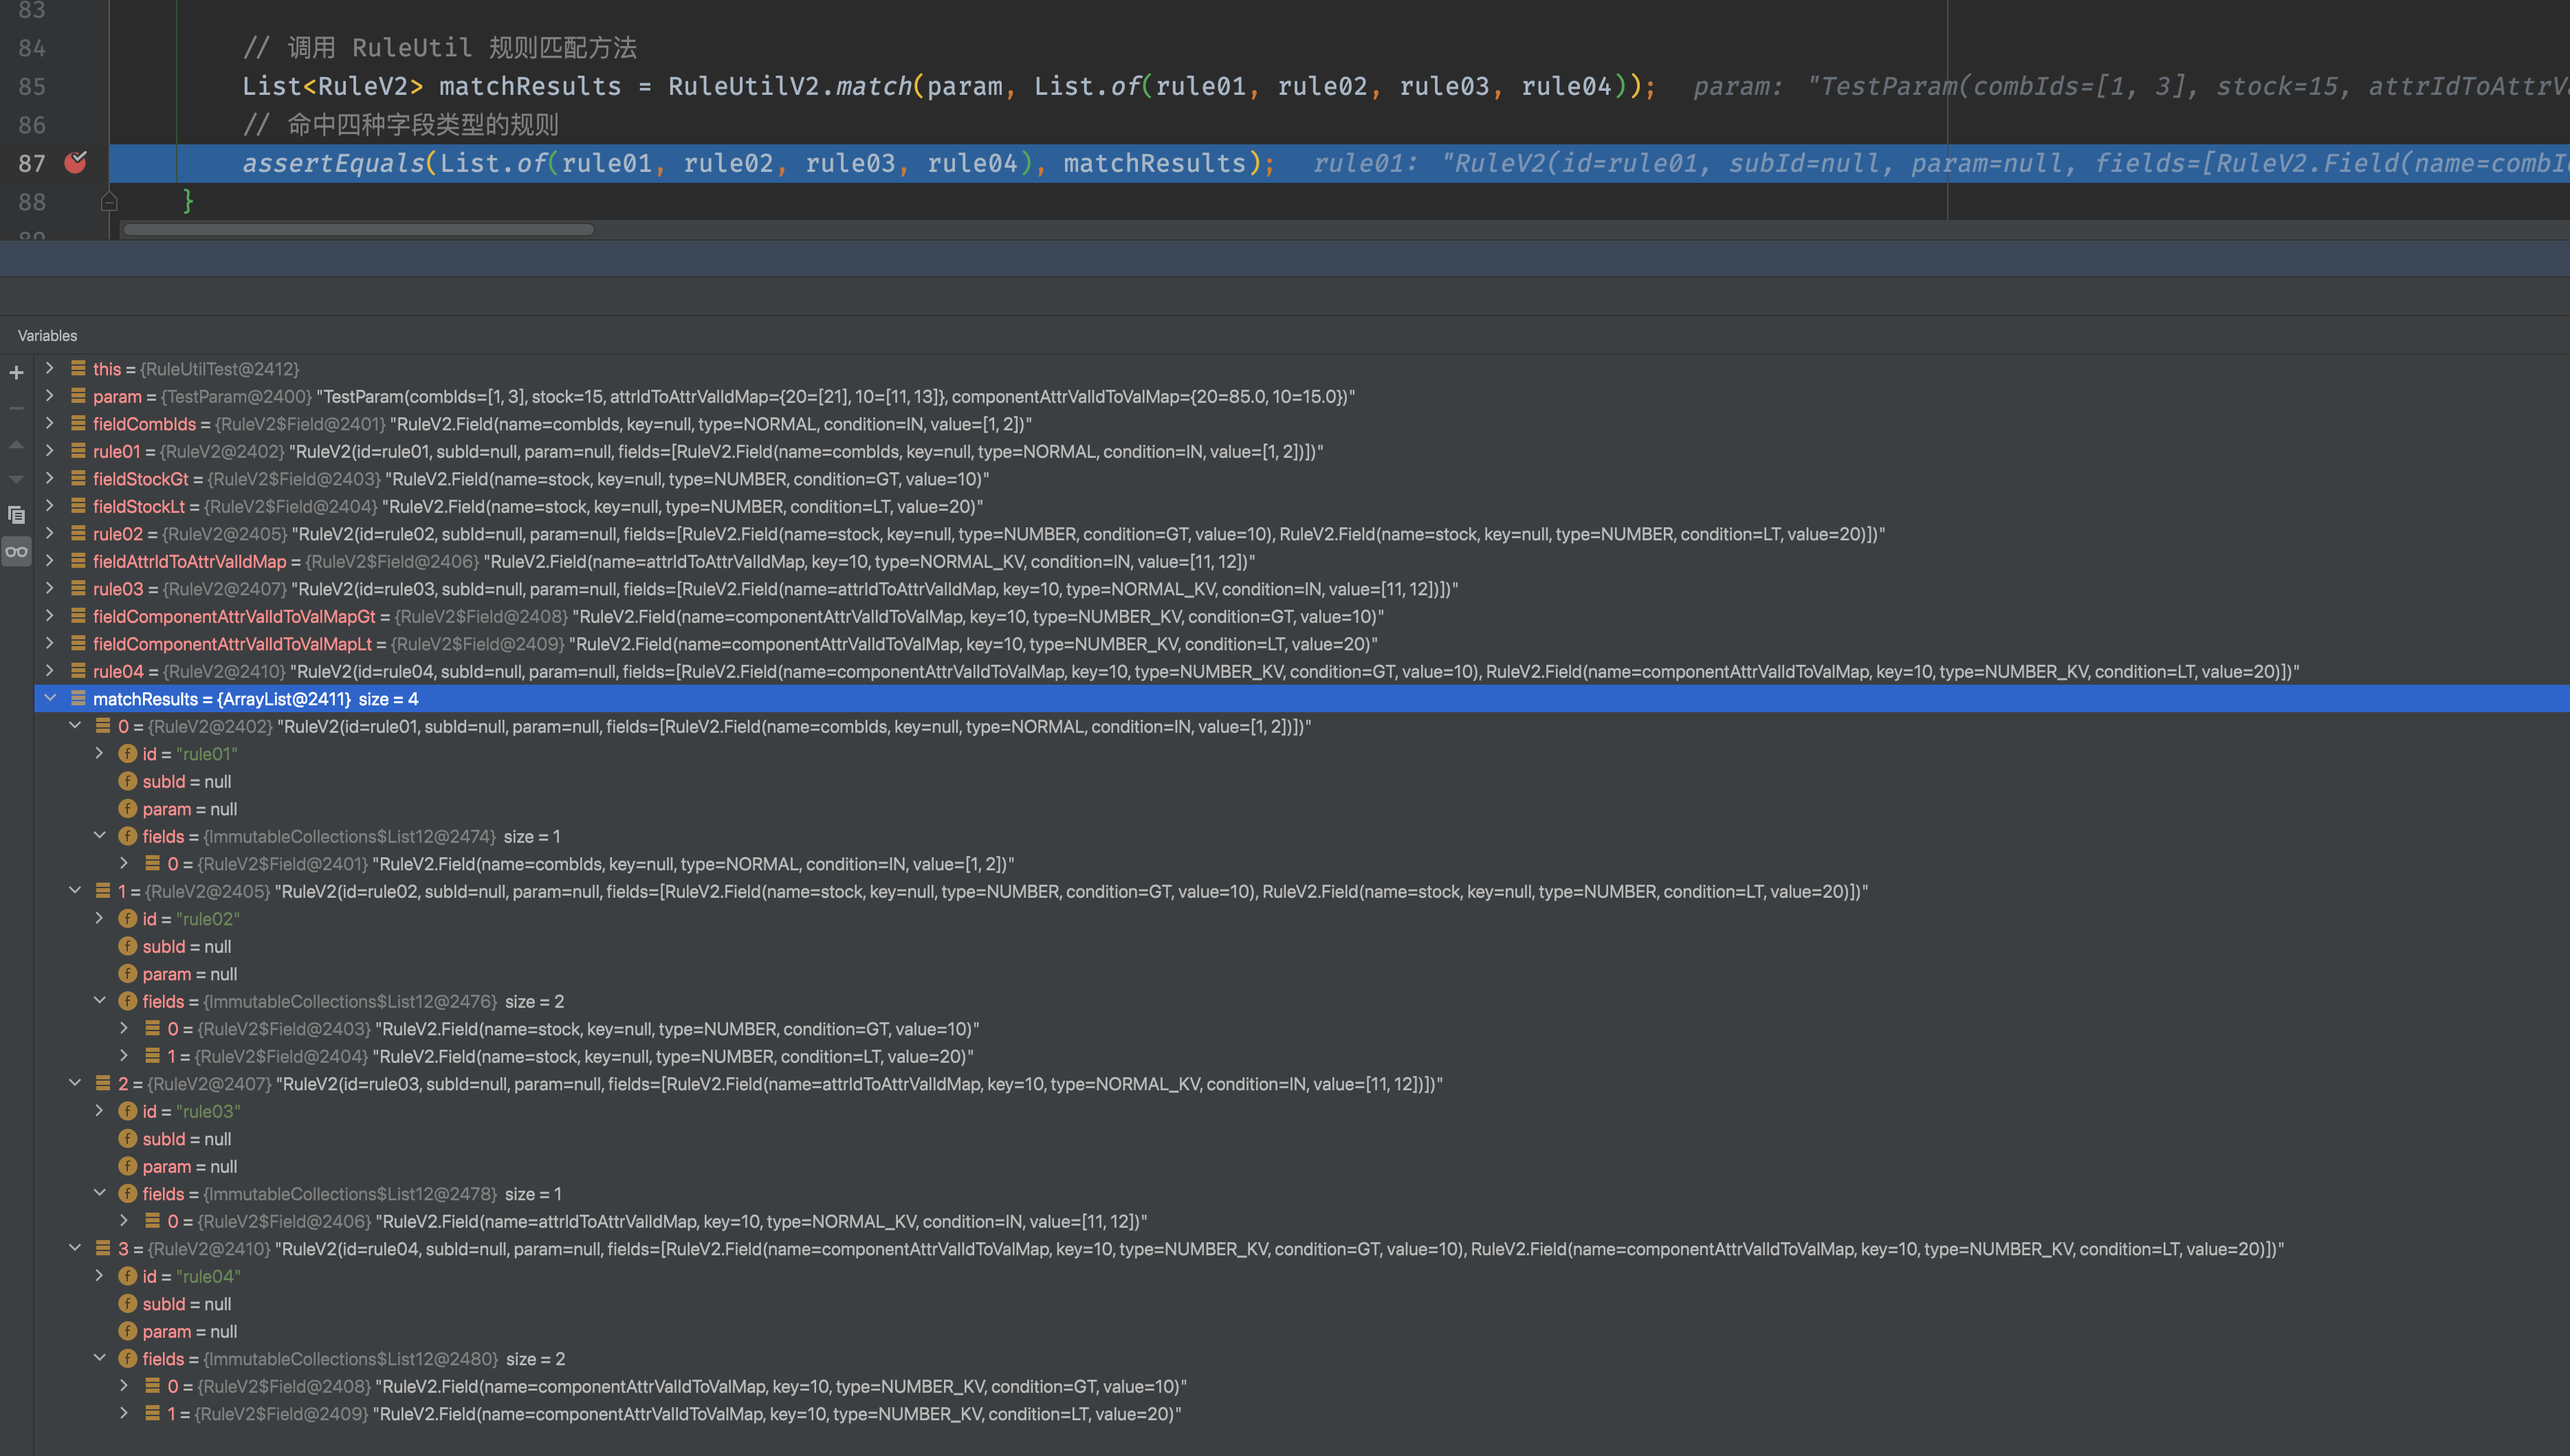Select the rule03 variable row
This screenshot has width=2570, height=1456.
[x=118, y=589]
